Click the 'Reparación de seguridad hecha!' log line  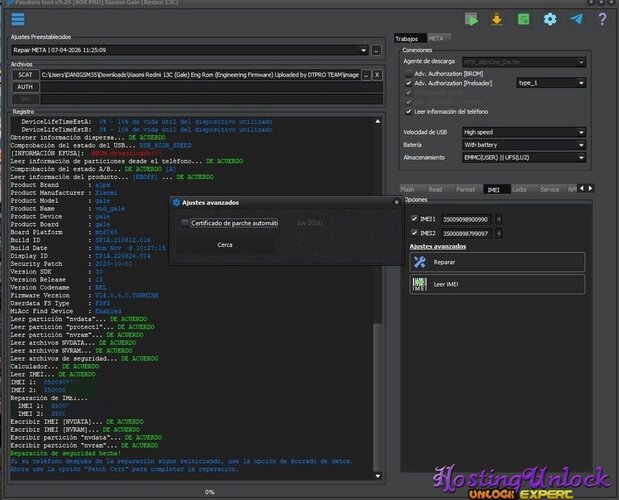pos(66,453)
